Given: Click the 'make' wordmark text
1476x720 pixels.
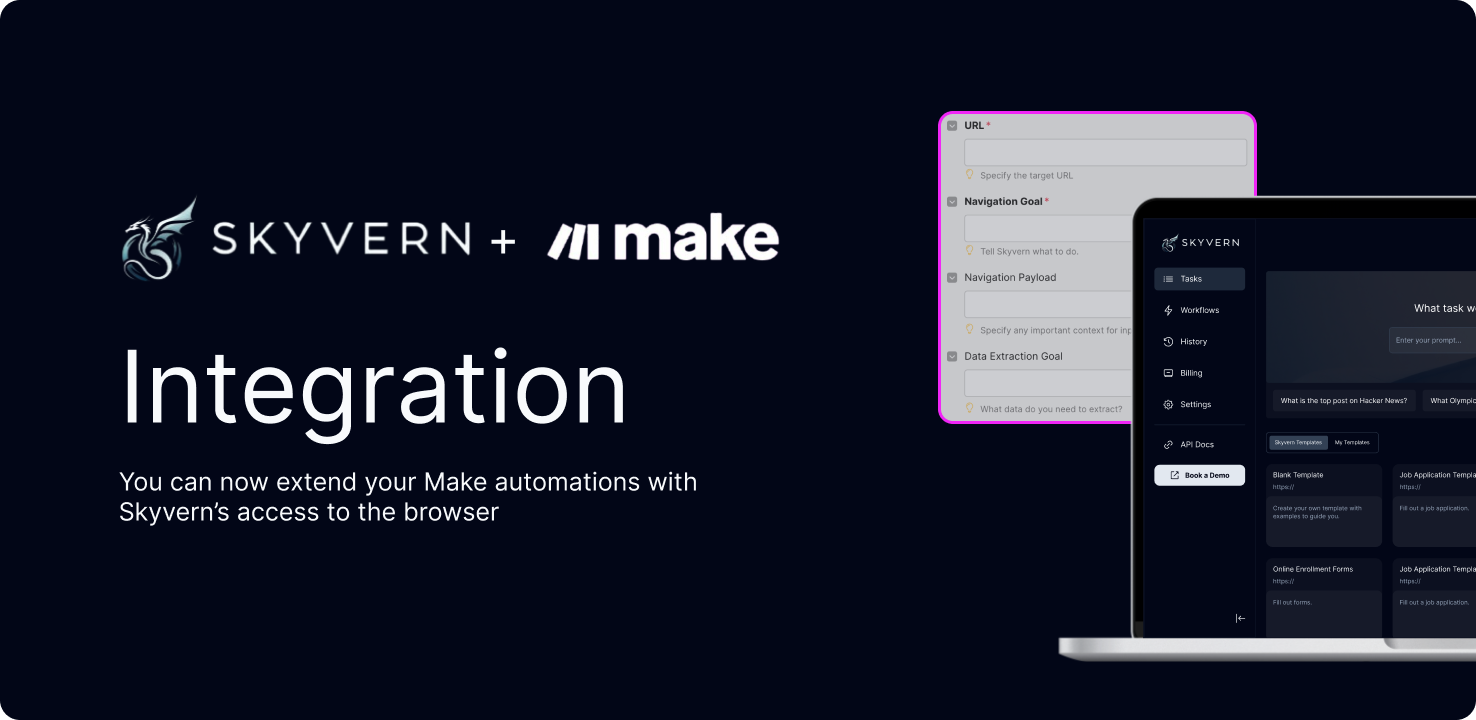Looking at the screenshot, I should point(696,239).
